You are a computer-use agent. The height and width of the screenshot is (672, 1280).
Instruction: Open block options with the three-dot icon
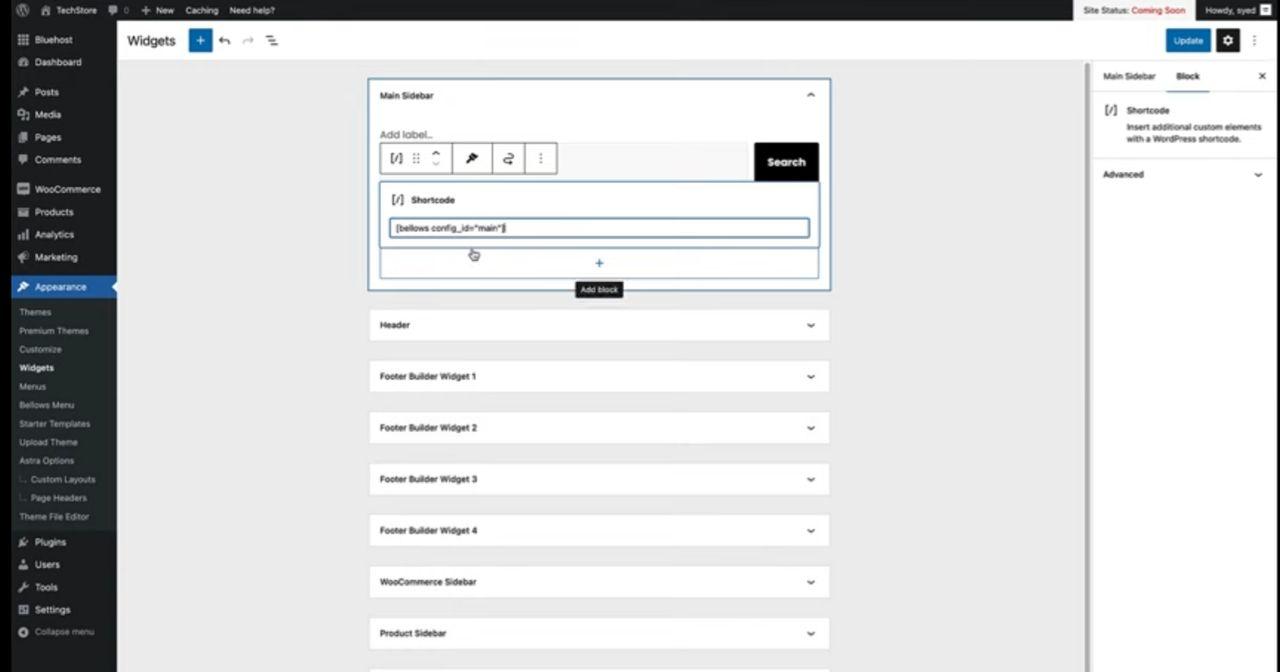pos(540,158)
